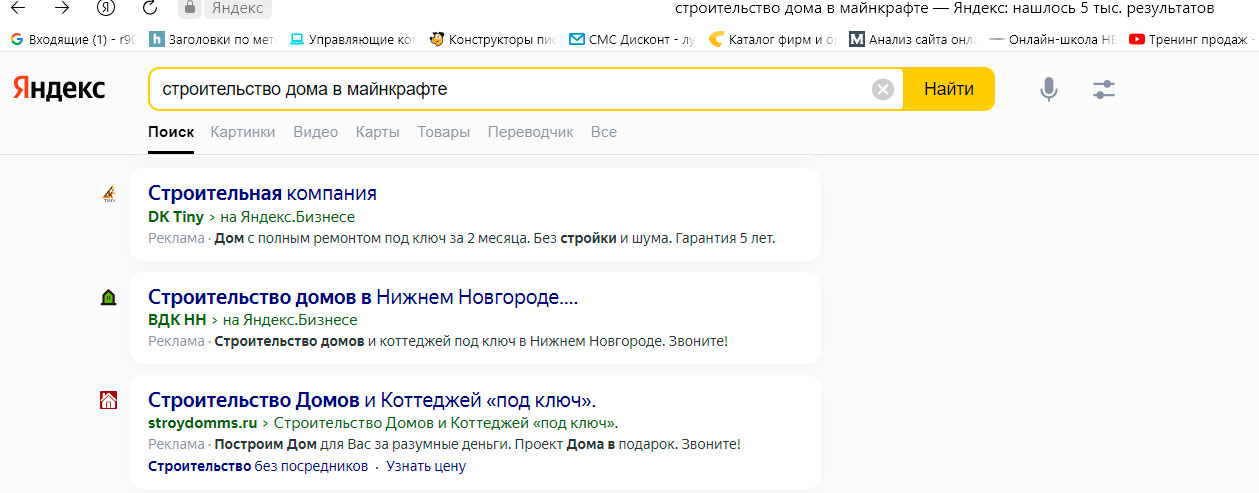The height and width of the screenshot is (493, 1259).
Task: Open Строительная компания ad result
Action: click(x=262, y=193)
